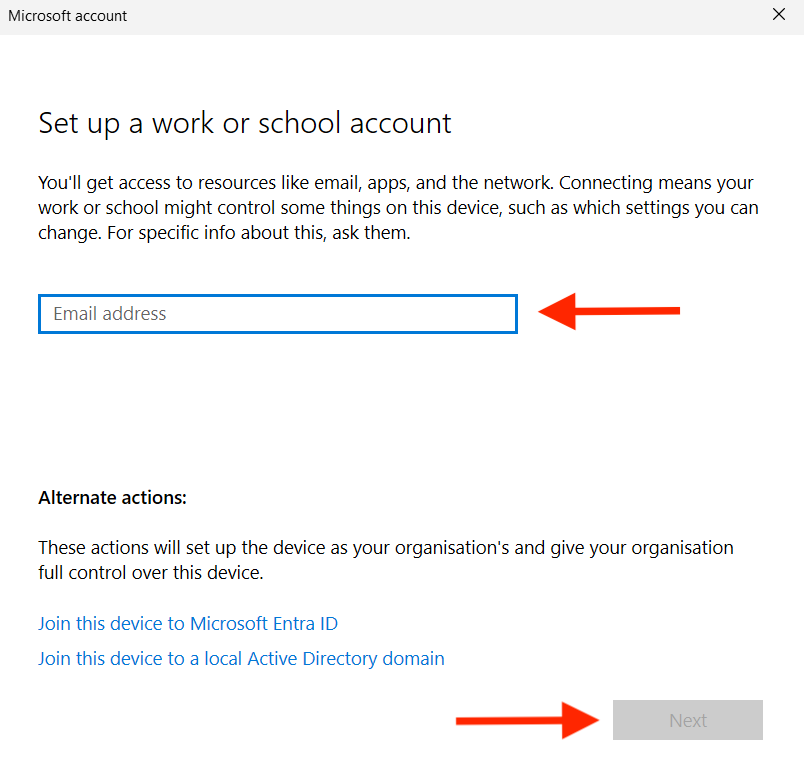
Task: Click the line 'change. For specific info about this'
Action: click(224, 233)
